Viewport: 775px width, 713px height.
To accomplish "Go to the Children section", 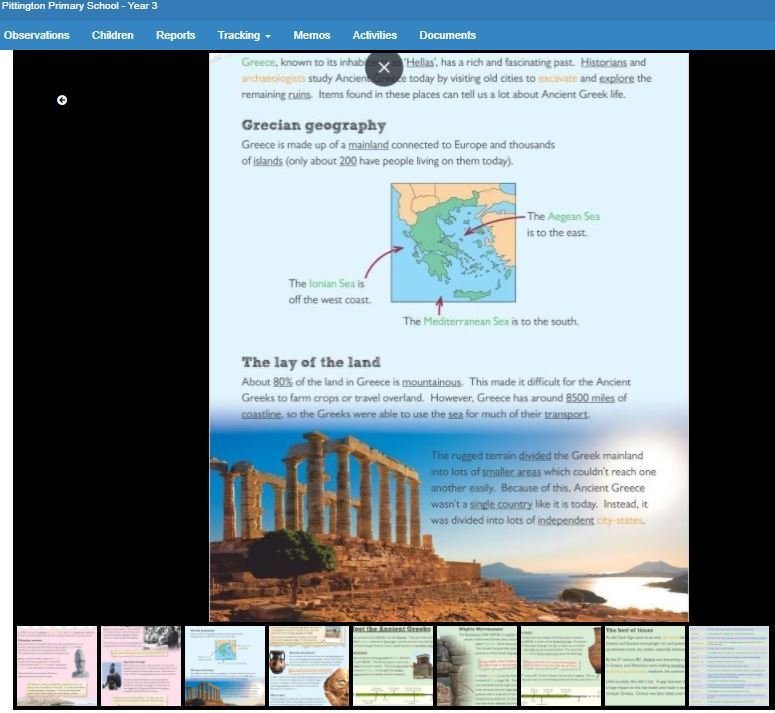I will (113, 35).
